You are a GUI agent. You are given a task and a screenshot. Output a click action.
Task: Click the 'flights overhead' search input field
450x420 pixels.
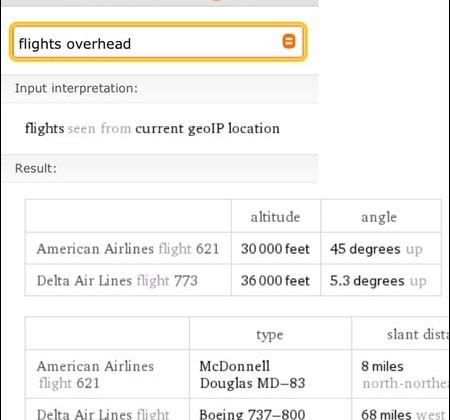(x=158, y=42)
